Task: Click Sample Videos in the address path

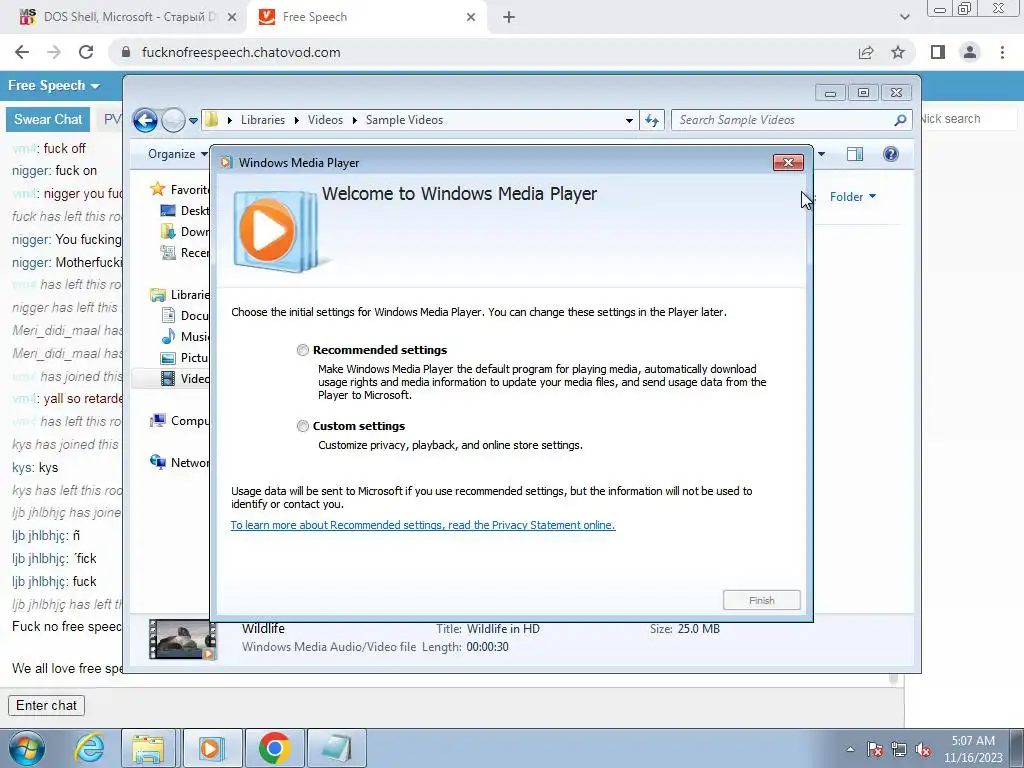Action: (404, 120)
